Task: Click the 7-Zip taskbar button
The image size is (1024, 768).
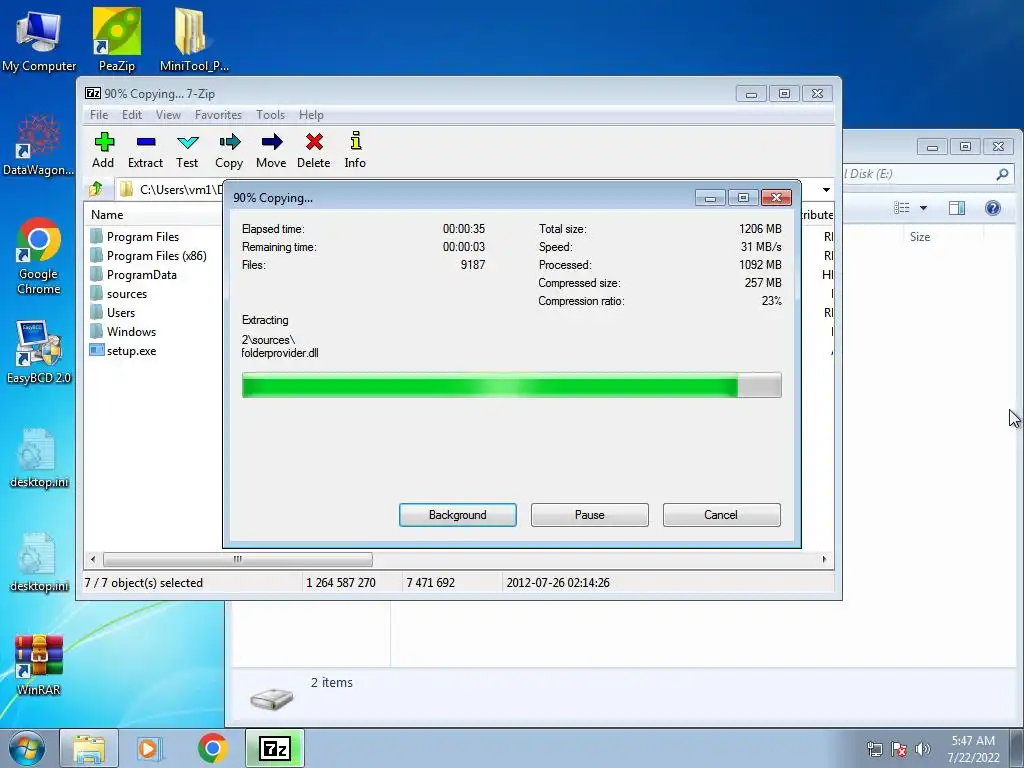Action: pyautogui.click(x=274, y=748)
